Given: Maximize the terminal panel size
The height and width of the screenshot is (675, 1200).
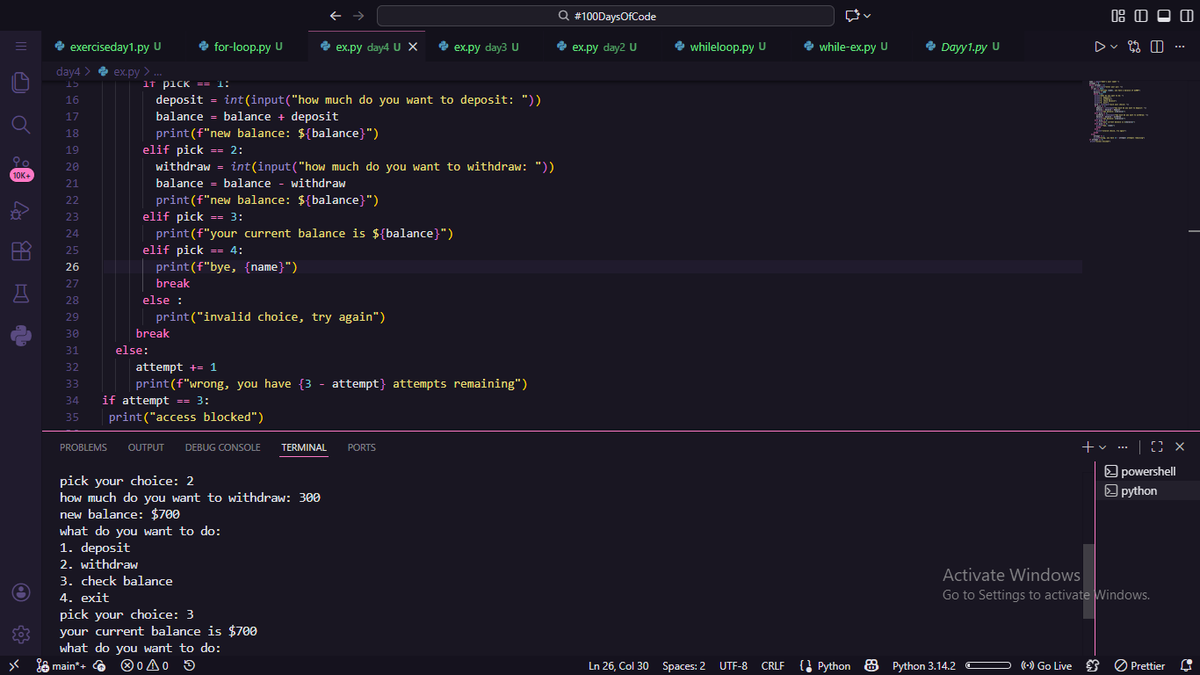Looking at the screenshot, I should click(1157, 447).
